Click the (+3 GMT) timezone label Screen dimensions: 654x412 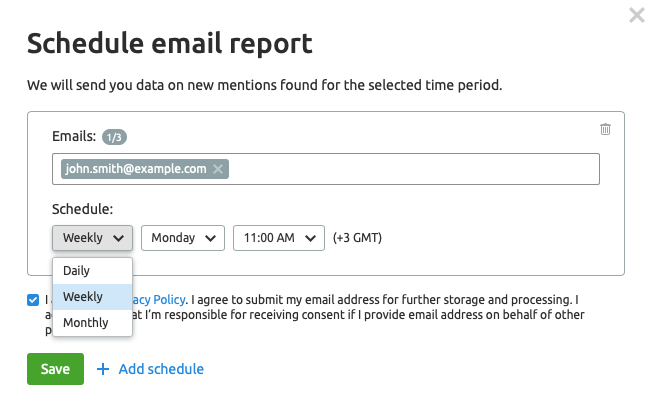tap(357, 238)
